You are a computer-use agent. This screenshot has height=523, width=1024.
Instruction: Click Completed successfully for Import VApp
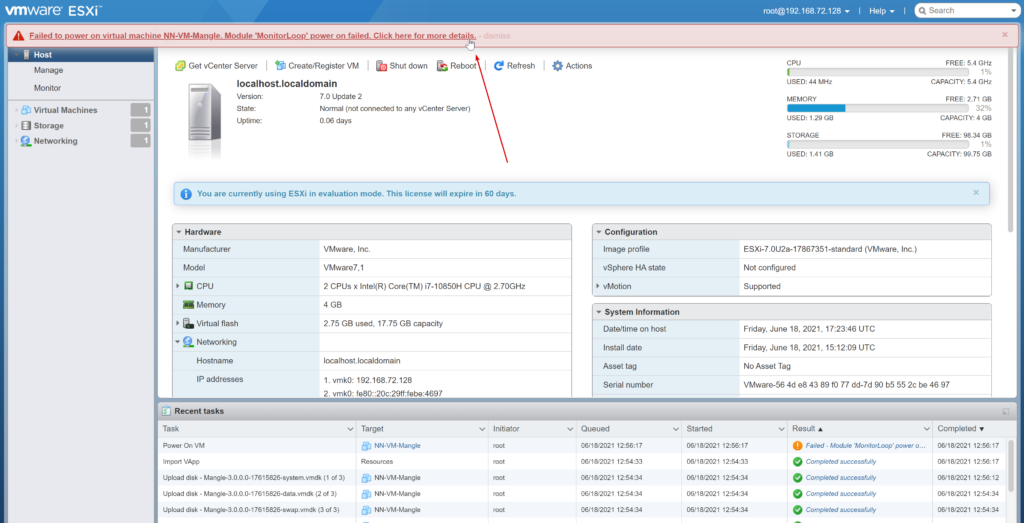pyautogui.click(x=840, y=462)
